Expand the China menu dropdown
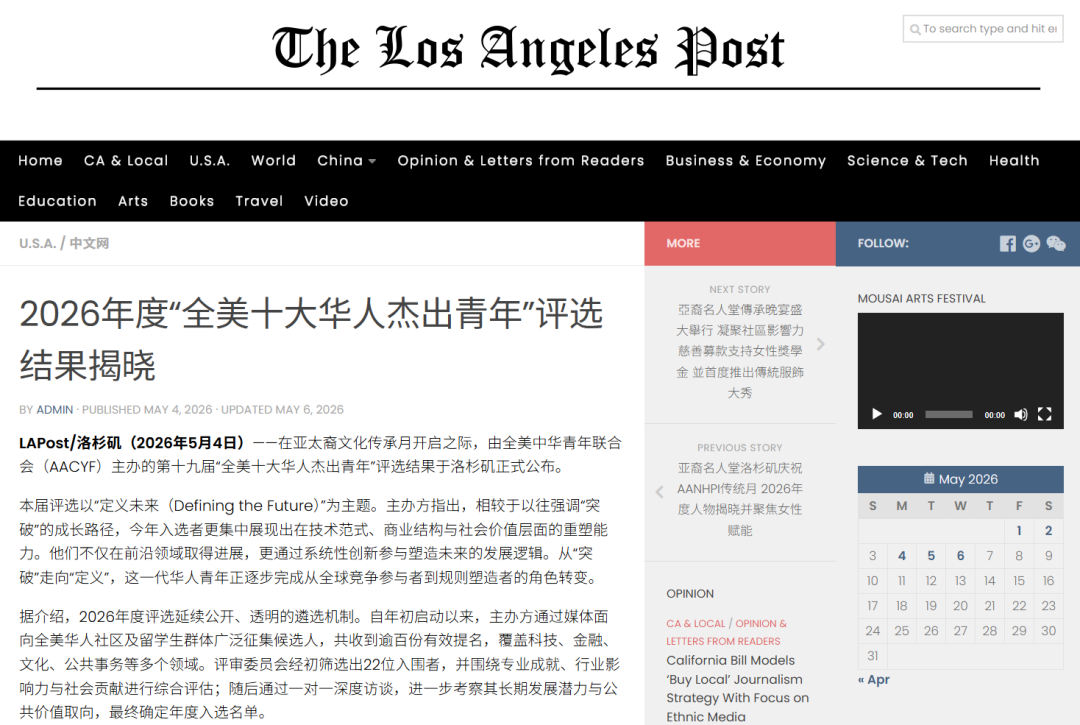The width and height of the screenshot is (1080, 725). click(372, 161)
